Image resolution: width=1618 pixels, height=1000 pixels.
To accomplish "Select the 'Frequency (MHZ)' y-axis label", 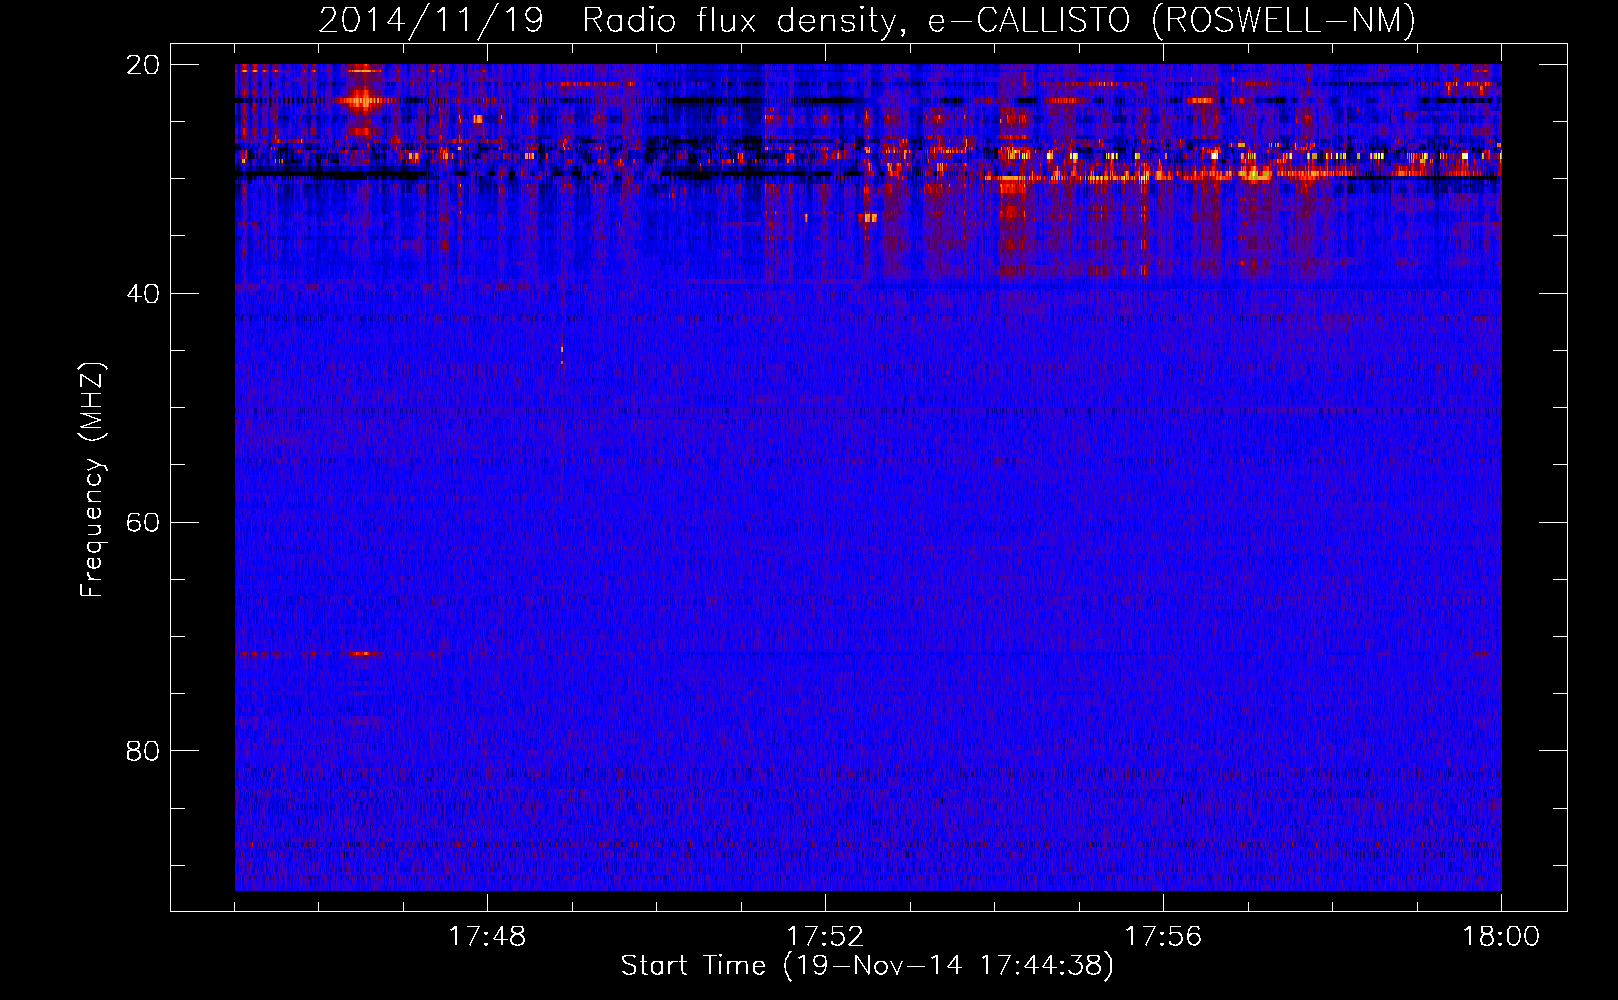I will 92,480.
